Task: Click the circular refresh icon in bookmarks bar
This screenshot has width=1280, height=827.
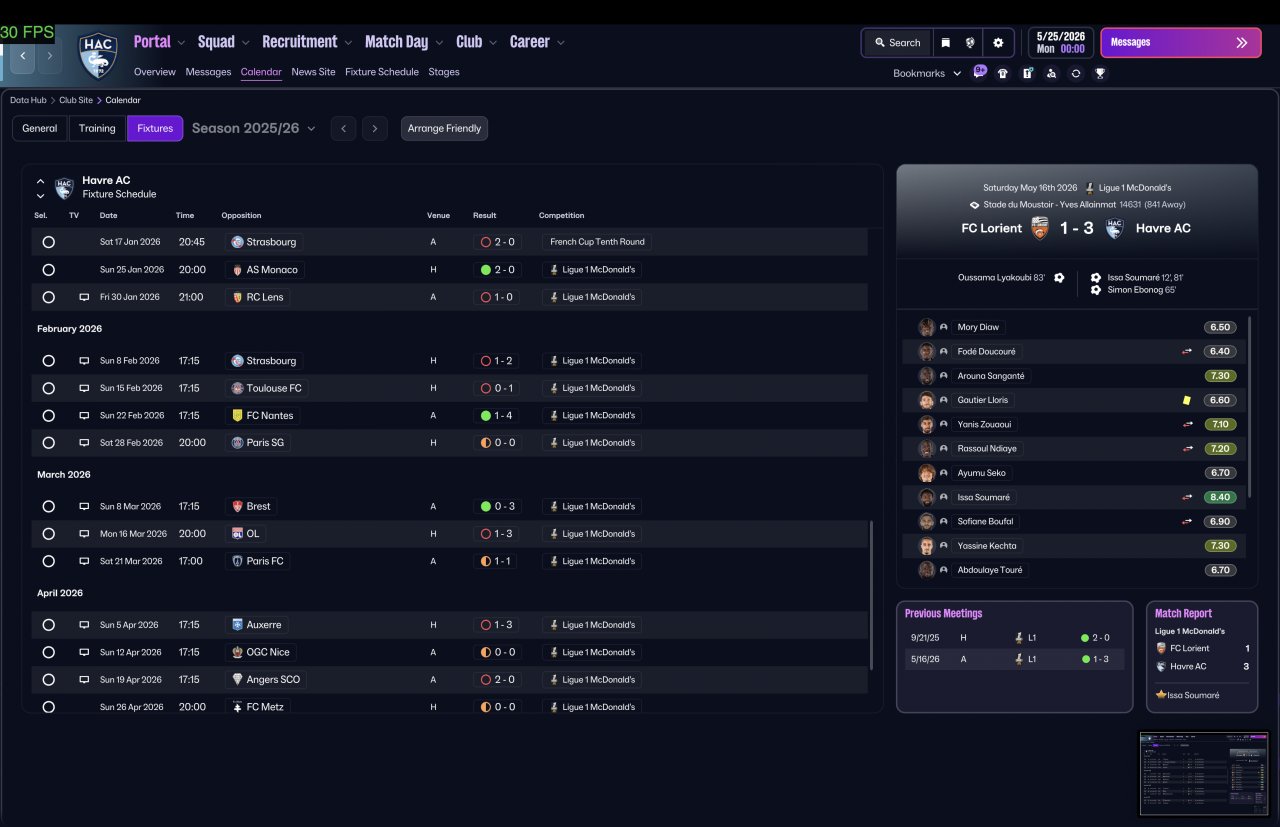Action: [1076, 73]
